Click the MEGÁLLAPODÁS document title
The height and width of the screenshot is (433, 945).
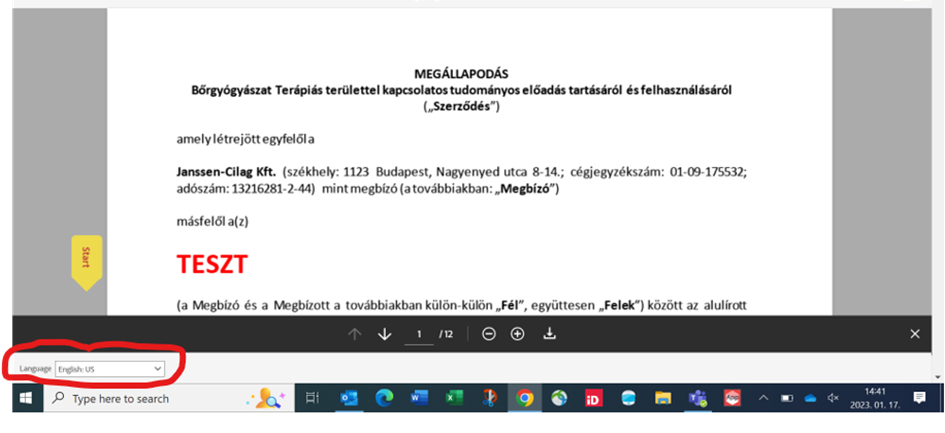[x=462, y=74]
